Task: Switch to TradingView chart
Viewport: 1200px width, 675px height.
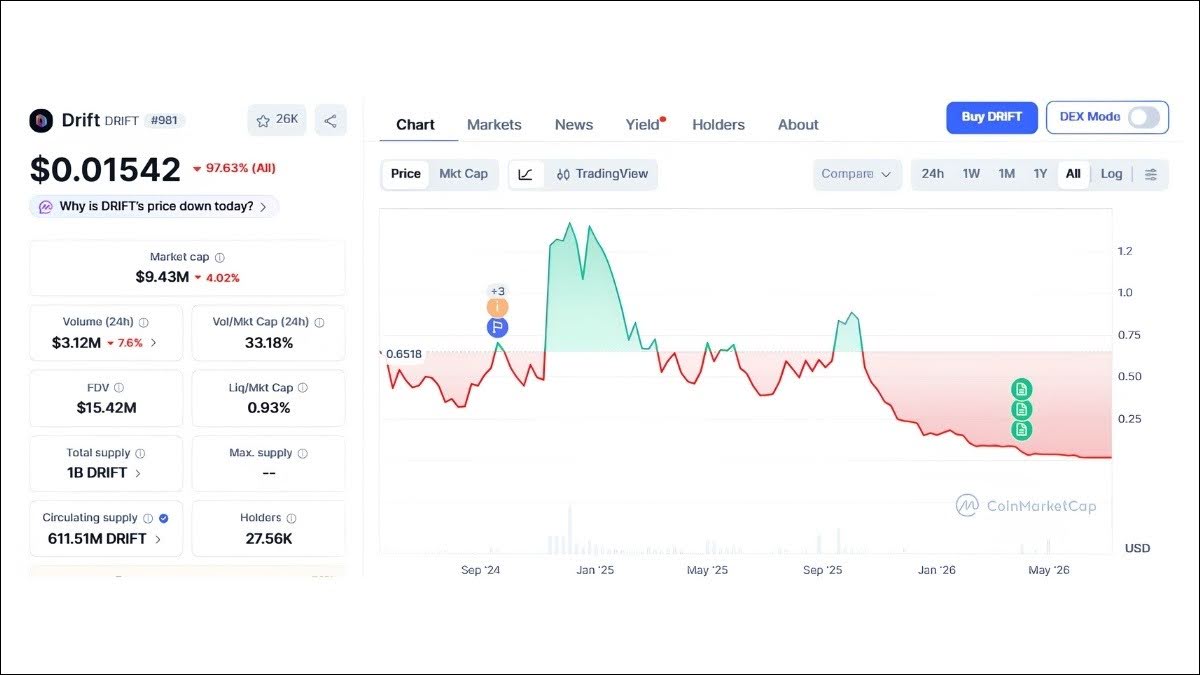Action: (x=602, y=174)
